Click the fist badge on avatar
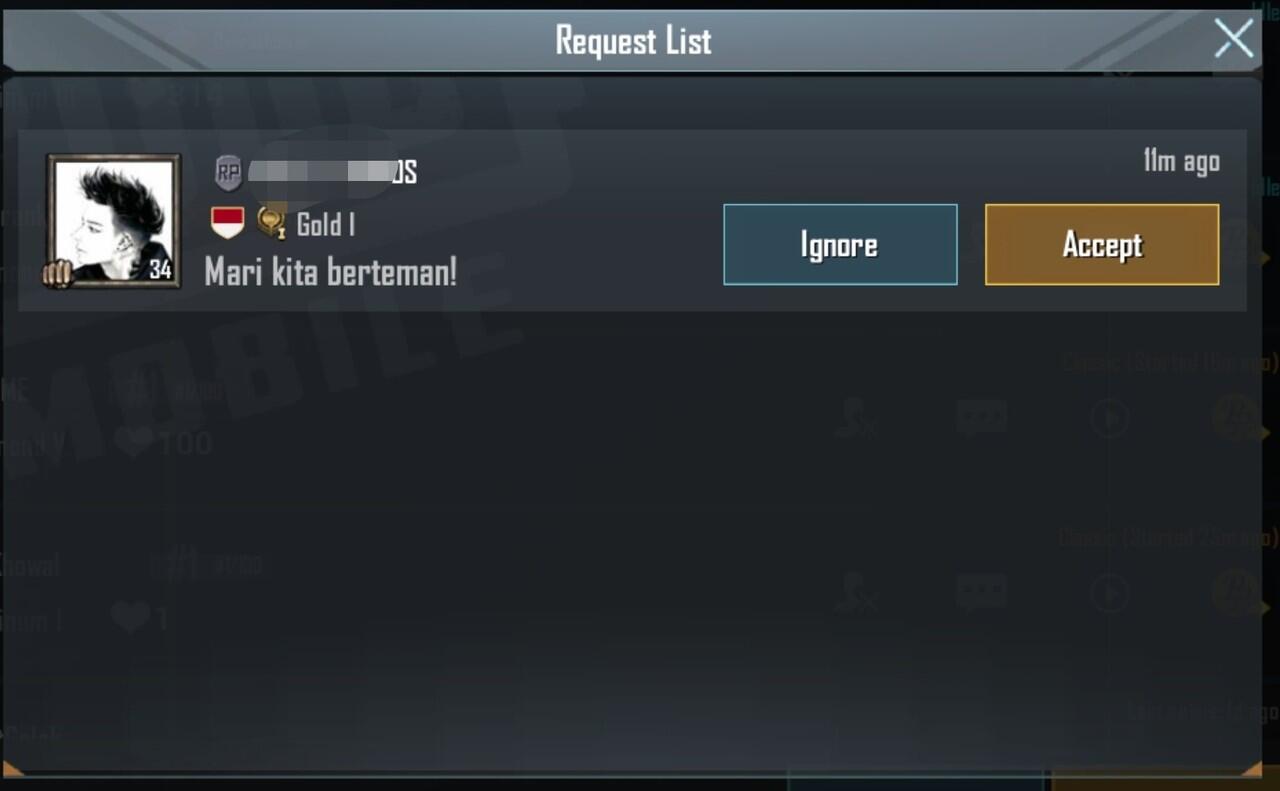This screenshot has width=1280, height=791. pos(58,273)
